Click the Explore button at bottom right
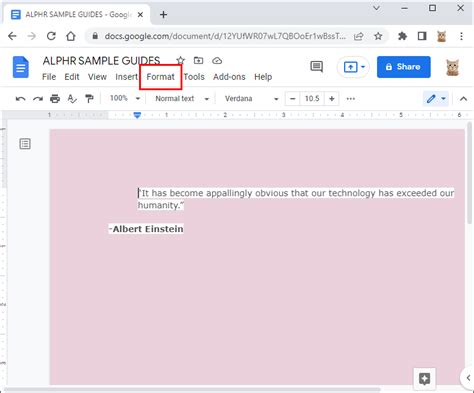Screen dimensions: 474x393 (424, 379)
